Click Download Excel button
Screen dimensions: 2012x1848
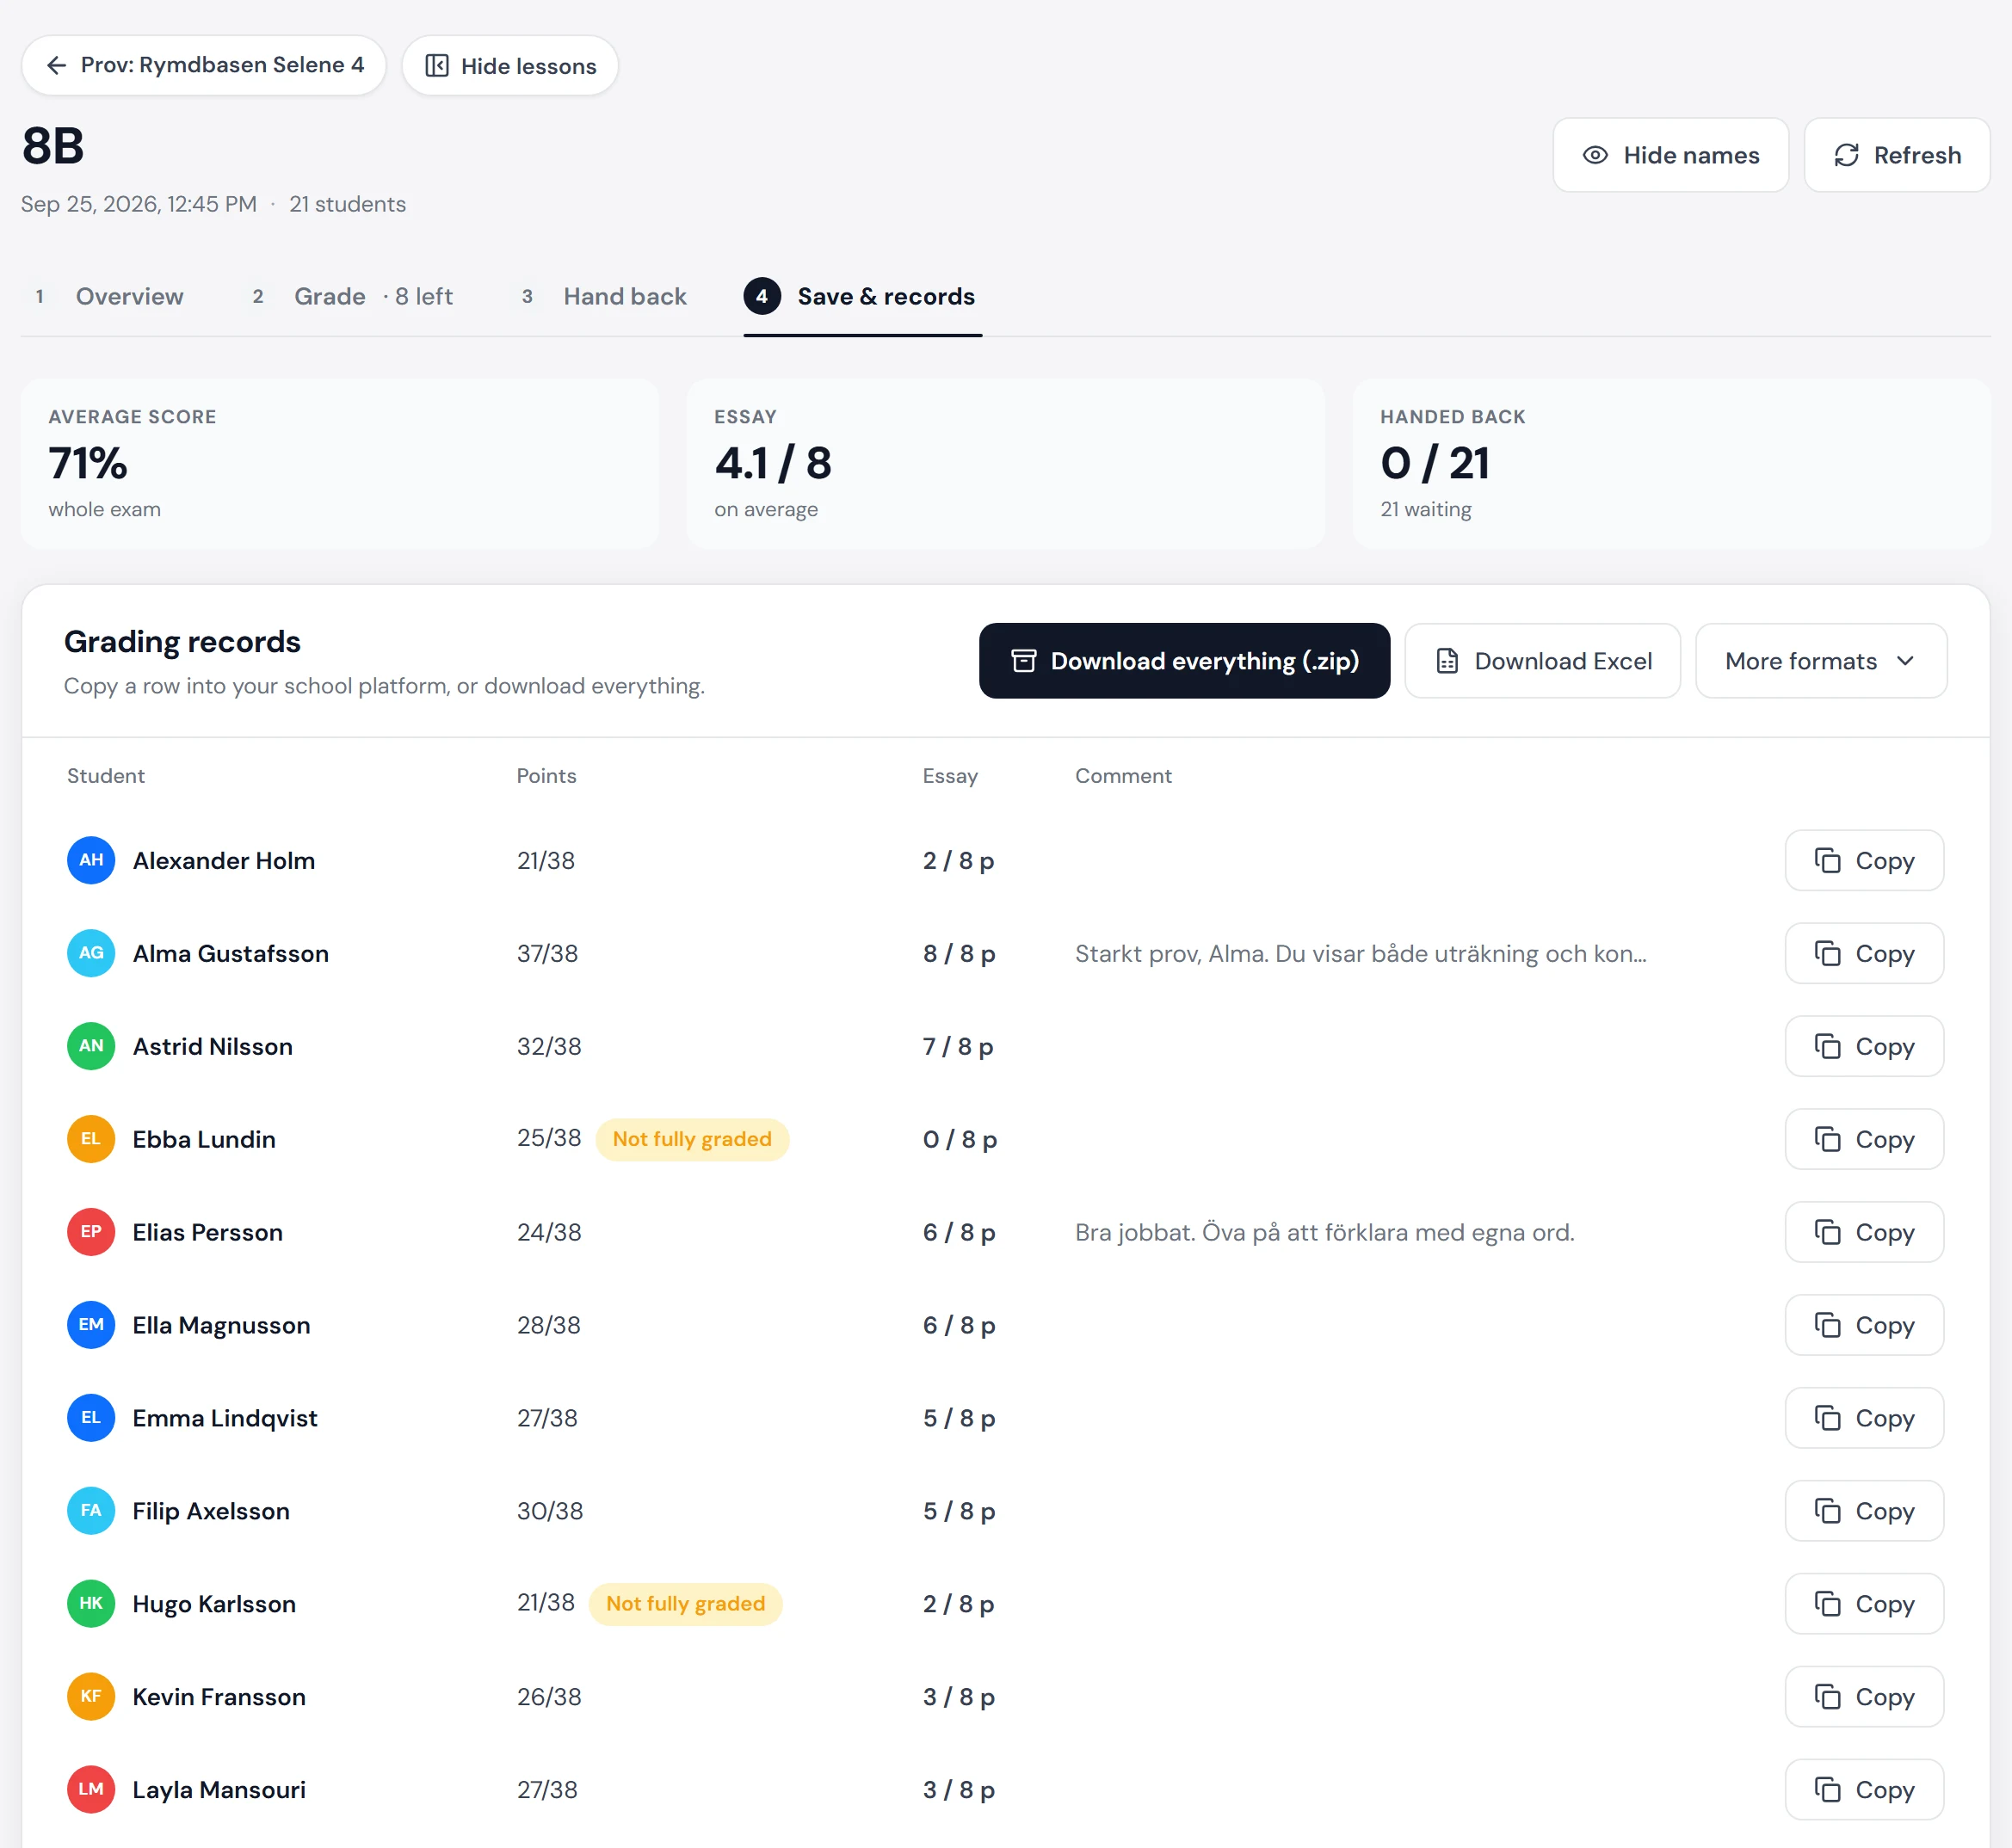point(1542,661)
